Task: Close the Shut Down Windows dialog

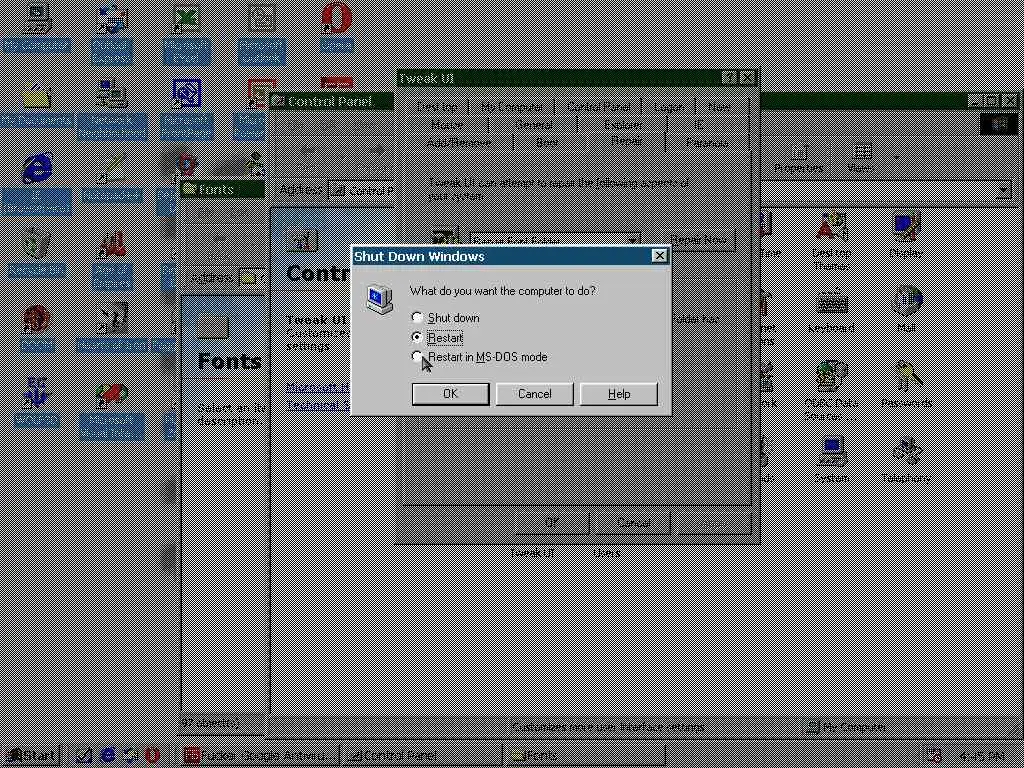Action: (660, 256)
